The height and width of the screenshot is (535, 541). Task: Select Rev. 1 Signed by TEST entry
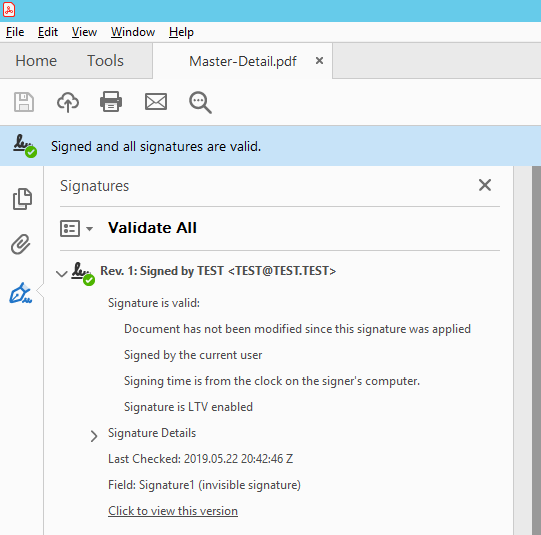pos(218,271)
